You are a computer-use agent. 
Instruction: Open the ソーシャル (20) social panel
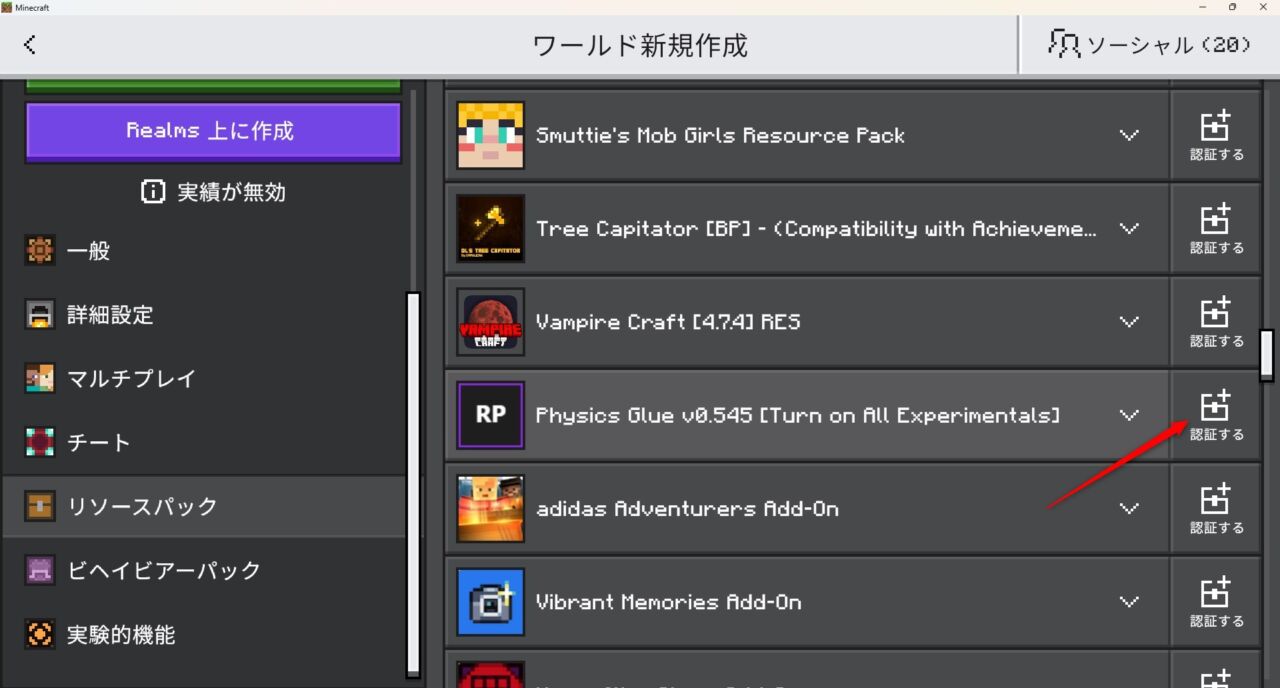pos(1149,44)
